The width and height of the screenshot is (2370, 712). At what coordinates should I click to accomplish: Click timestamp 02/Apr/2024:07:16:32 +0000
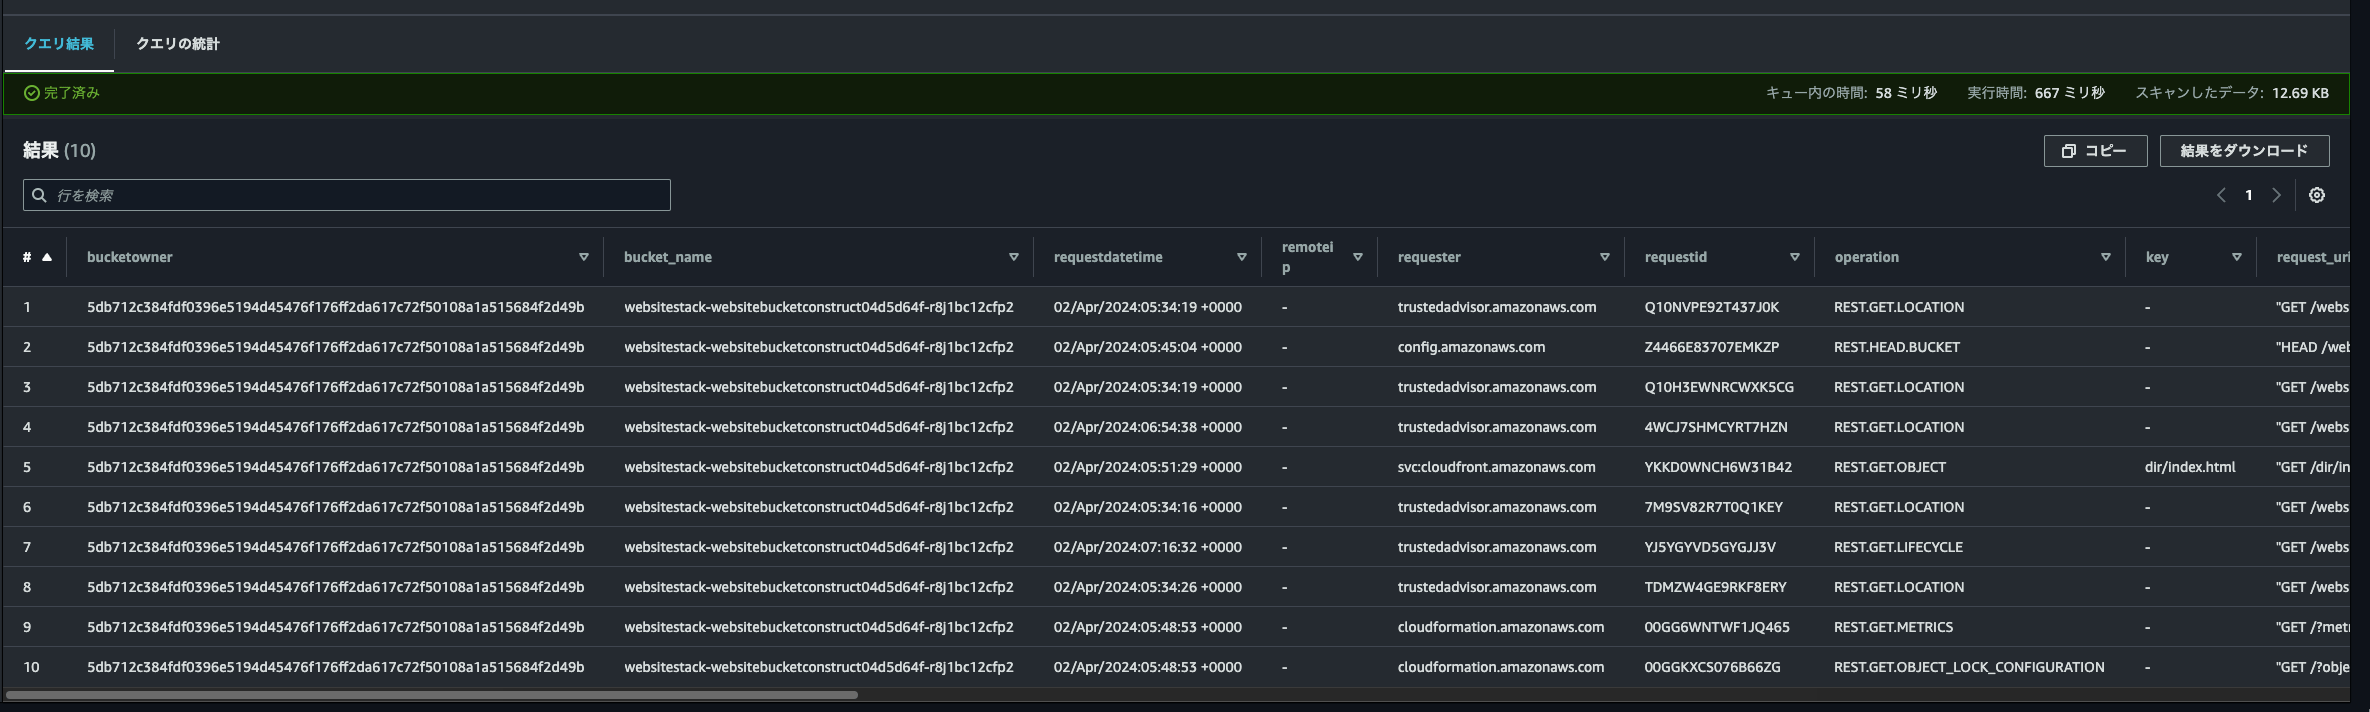pyautogui.click(x=1147, y=547)
